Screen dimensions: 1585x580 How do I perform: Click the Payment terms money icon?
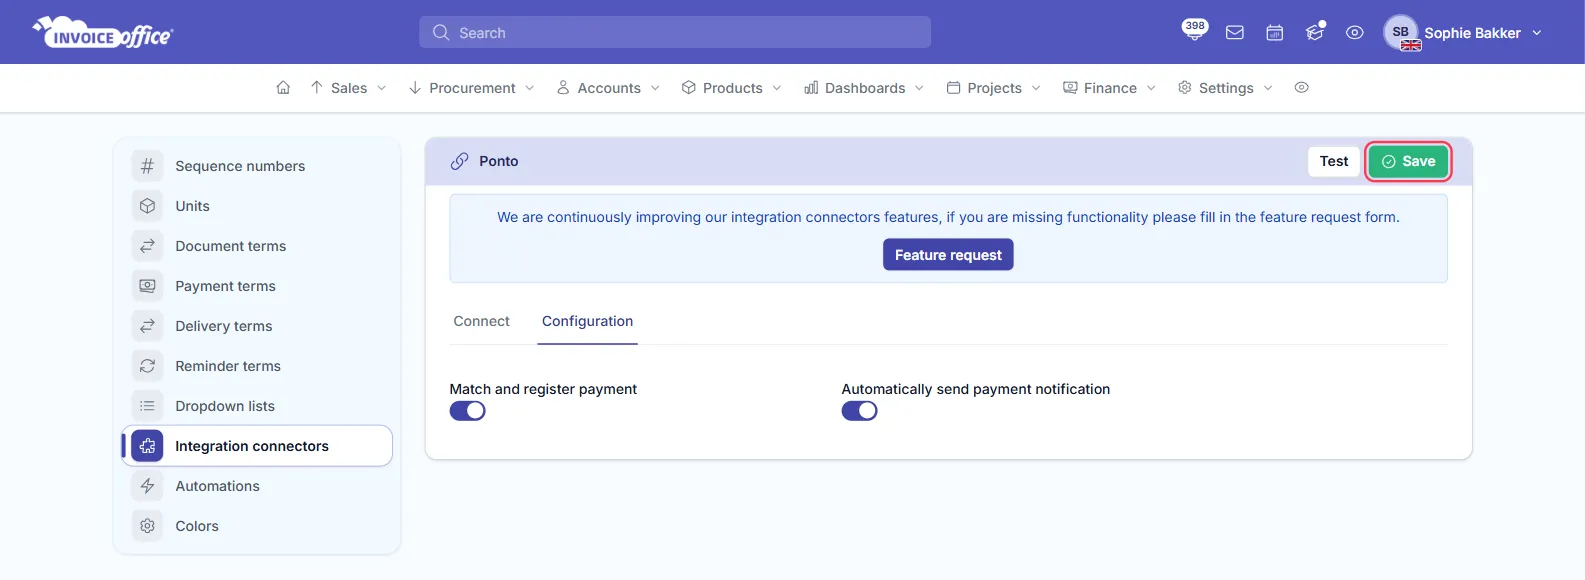pyautogui.click(x=147, y=286)
